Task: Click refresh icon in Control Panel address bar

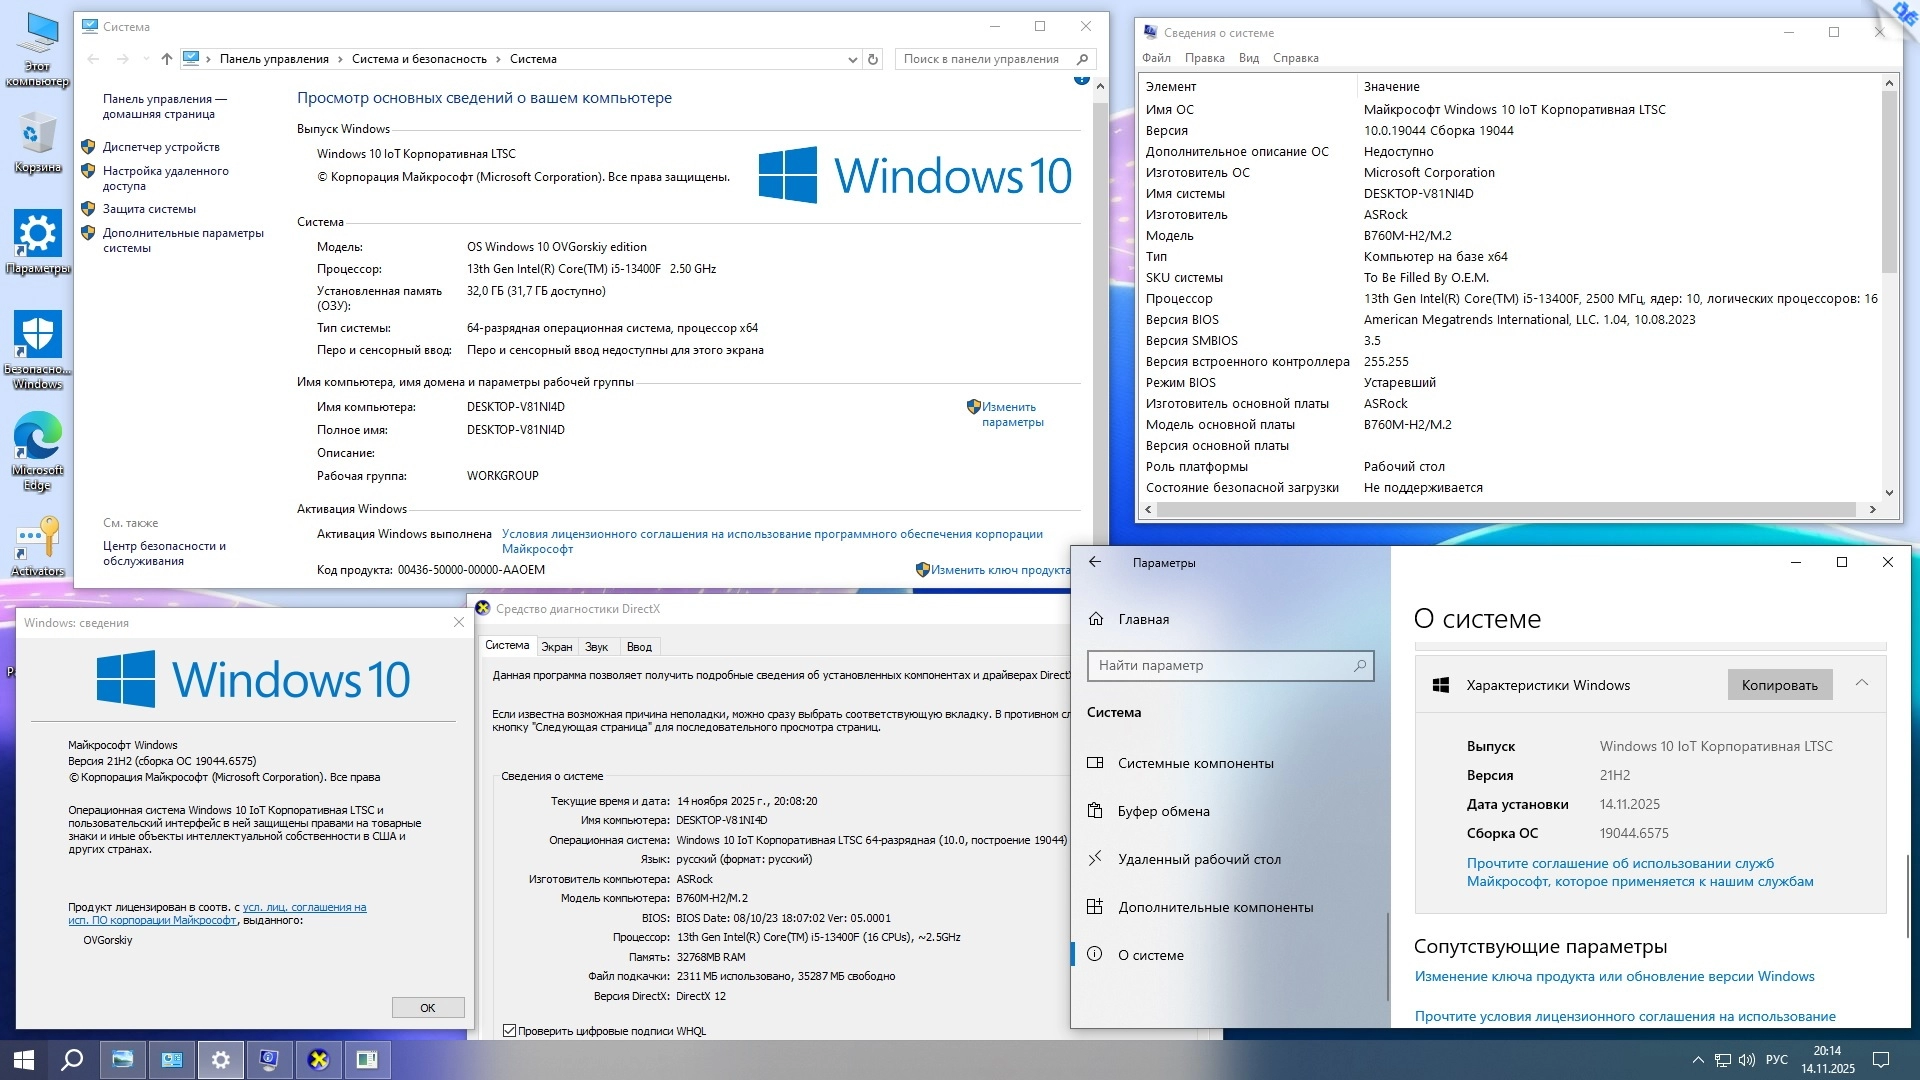Action: pyautogui.click(x=873, y=59)
